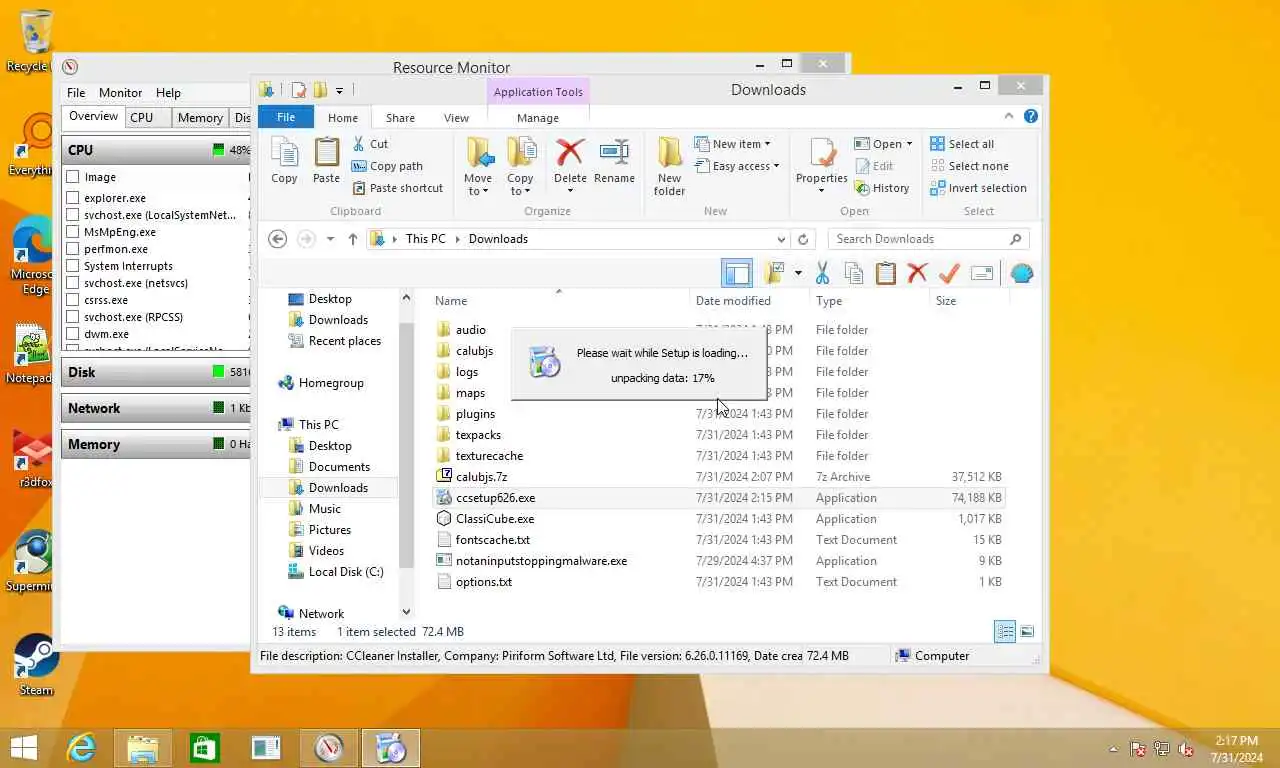Click Paste shortcut button
Screen dimensions: 1280x768
(397, 188)
